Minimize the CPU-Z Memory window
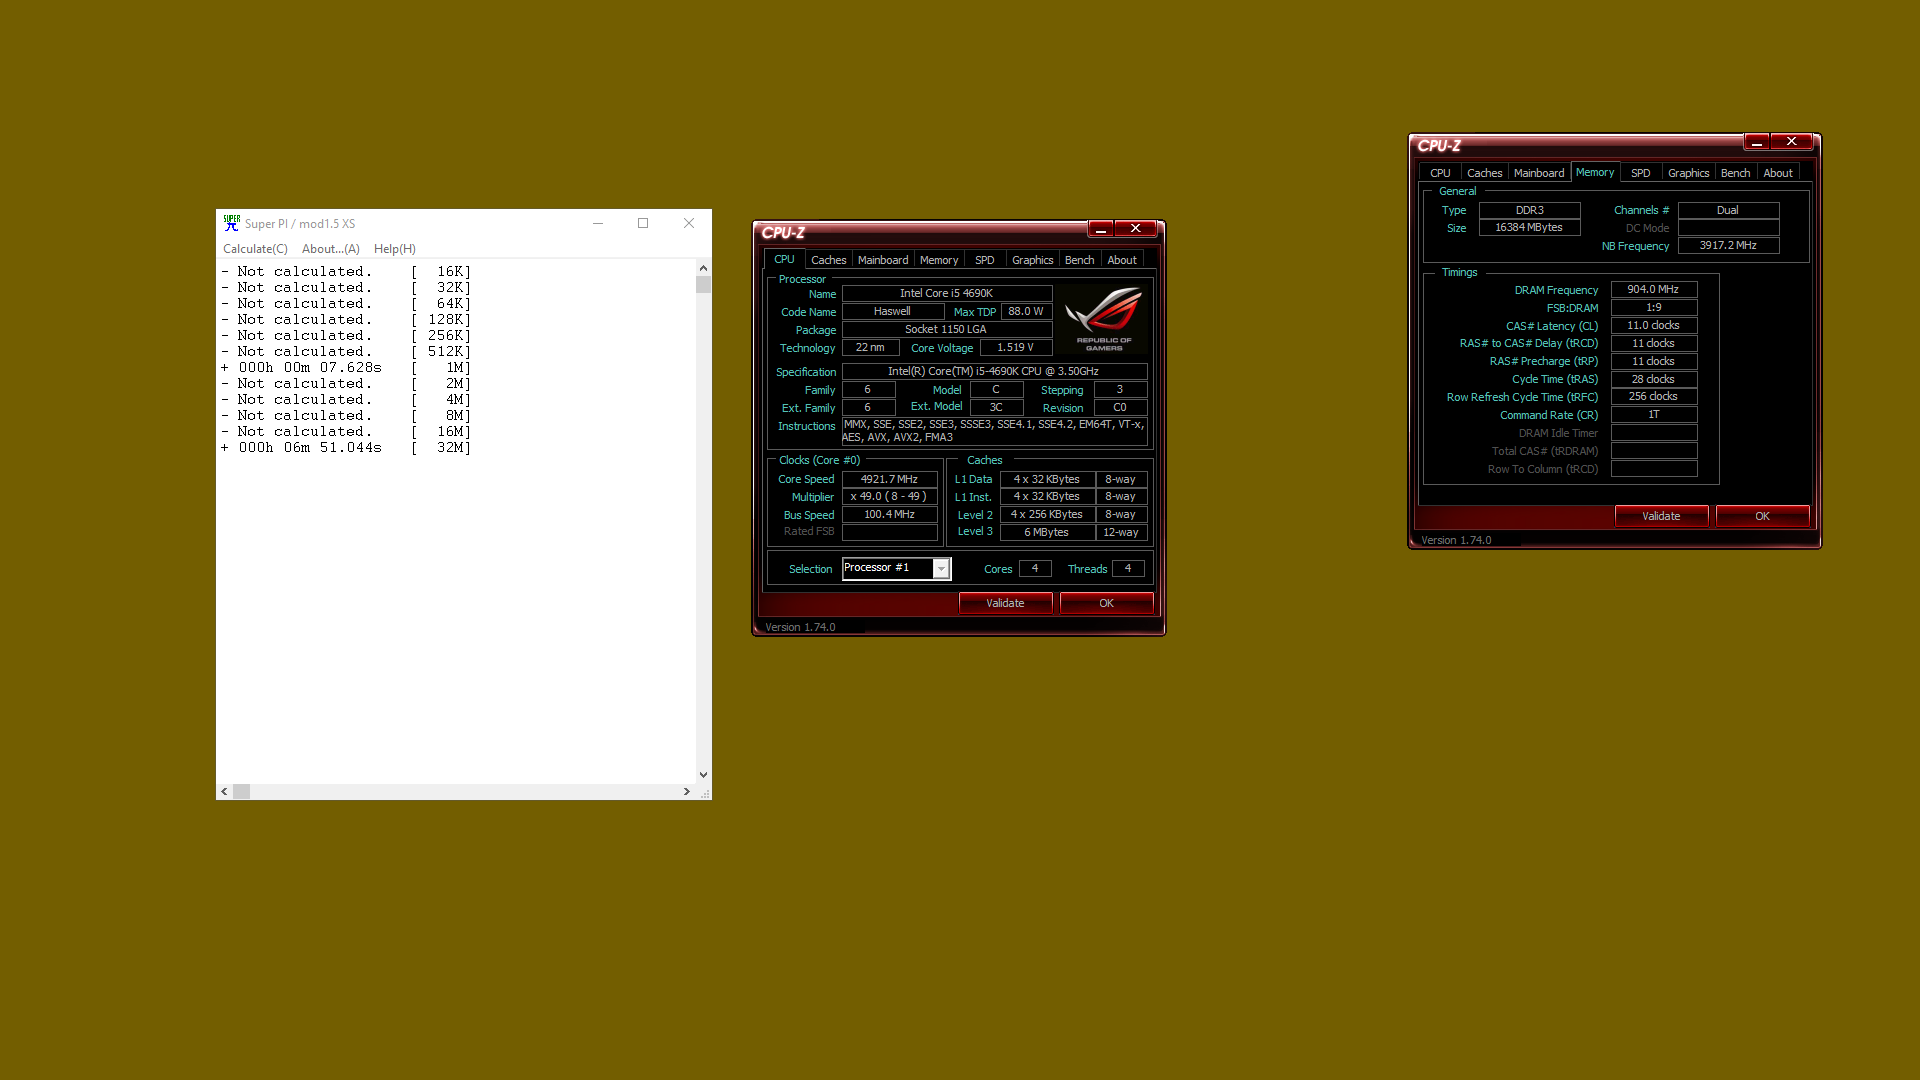This screenshot has width=1920, height=1080. 1757,142
